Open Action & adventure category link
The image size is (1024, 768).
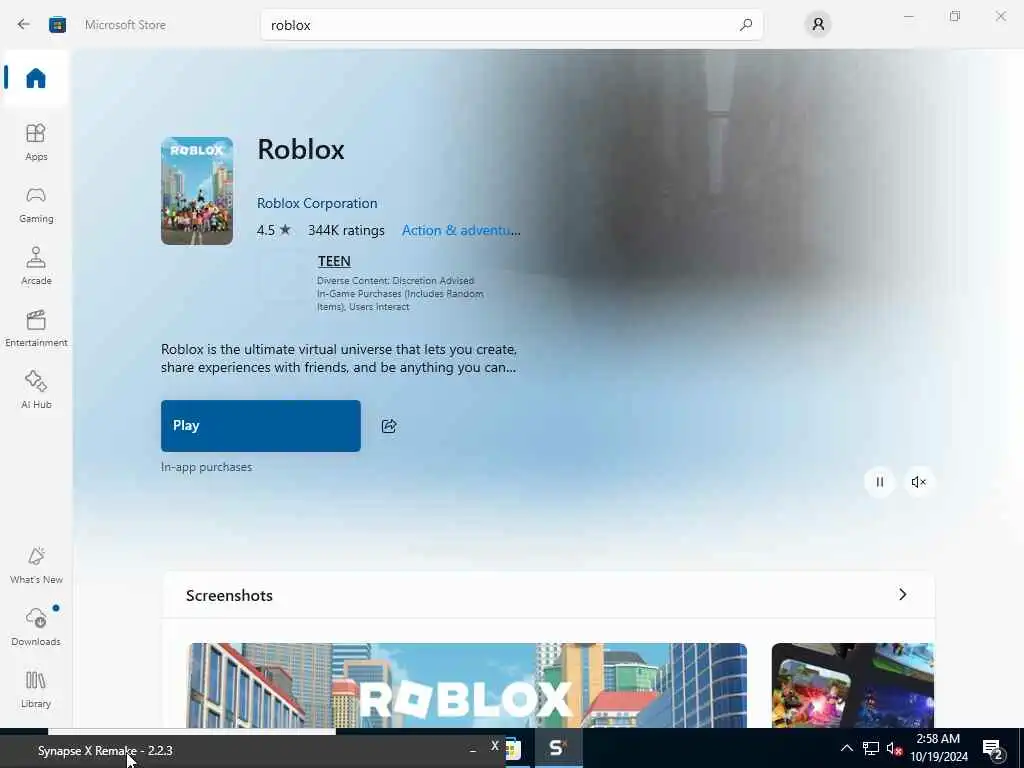point(461,231)
